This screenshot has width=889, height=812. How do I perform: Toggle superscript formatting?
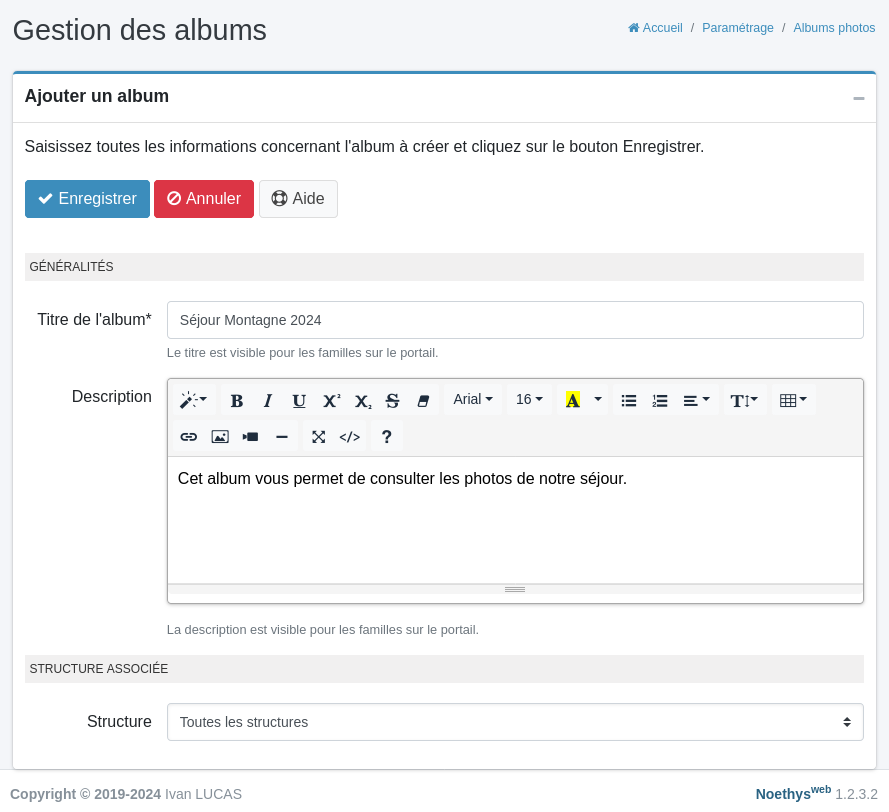click(330, 400)
